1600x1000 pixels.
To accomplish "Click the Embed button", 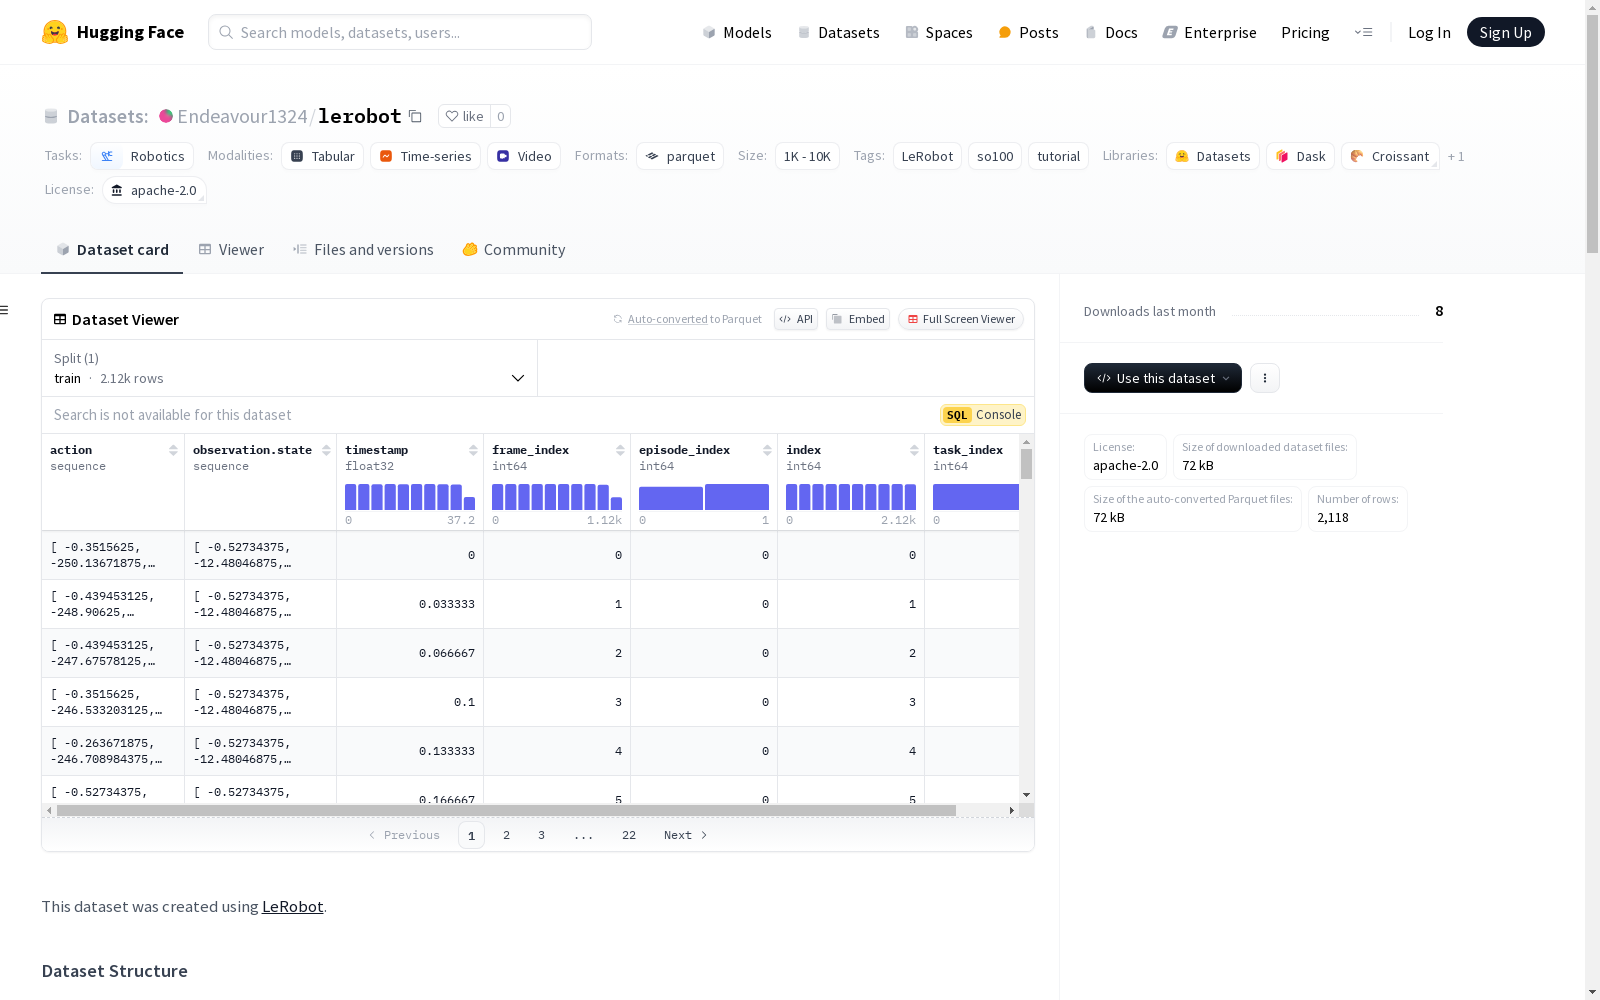I will coord(858,319).
